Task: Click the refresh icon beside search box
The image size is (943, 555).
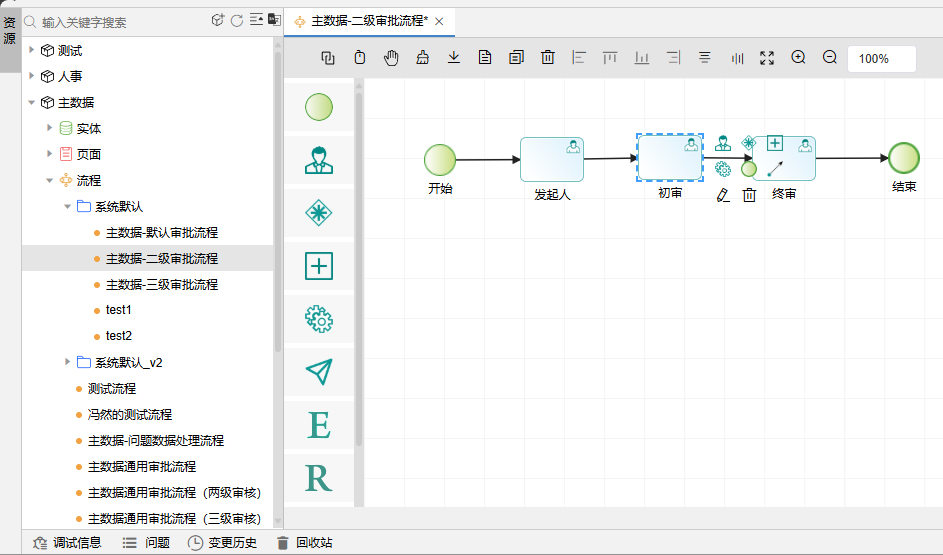Action: coord(237,21)
